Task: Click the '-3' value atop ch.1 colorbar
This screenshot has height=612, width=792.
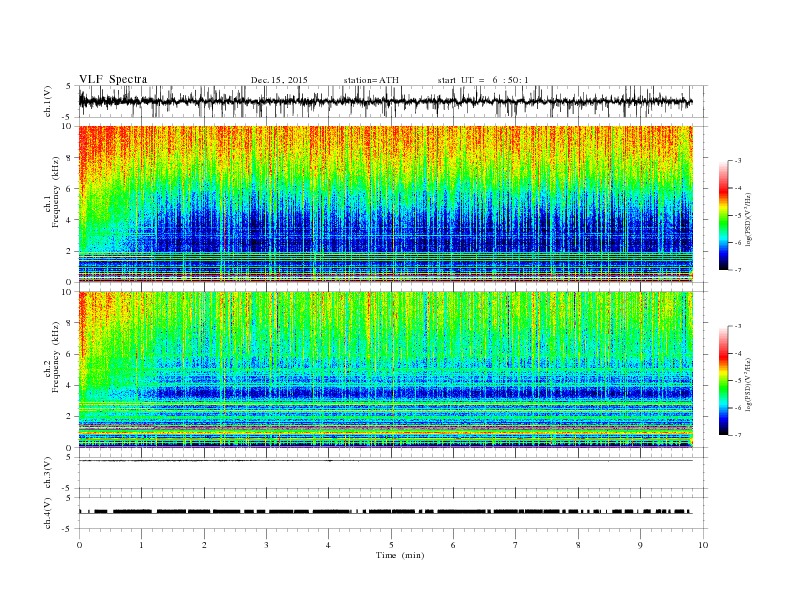Action: 737,161
